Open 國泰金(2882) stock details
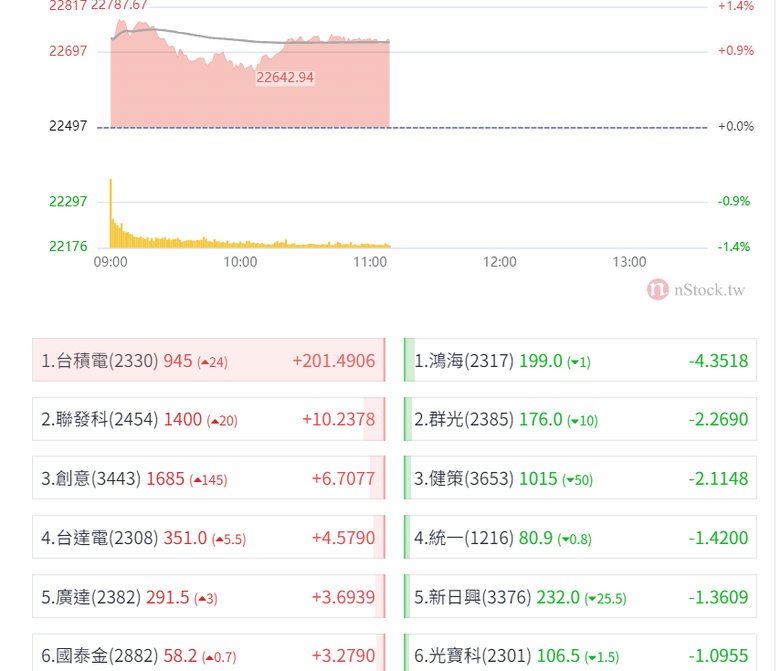This screenshot has height=671, width=780. (x=209, y=653)
